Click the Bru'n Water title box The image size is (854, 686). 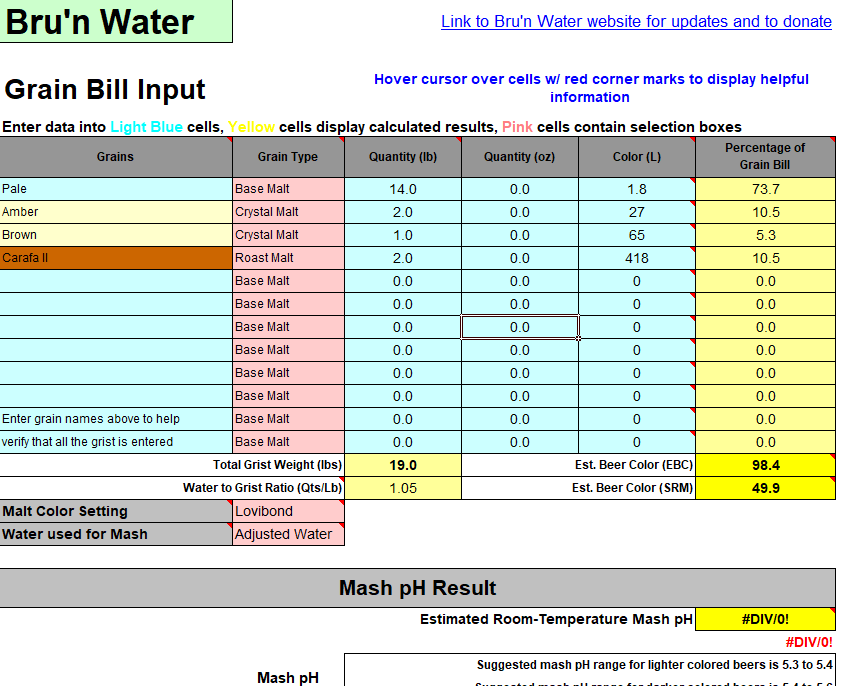tap(116, 21)
